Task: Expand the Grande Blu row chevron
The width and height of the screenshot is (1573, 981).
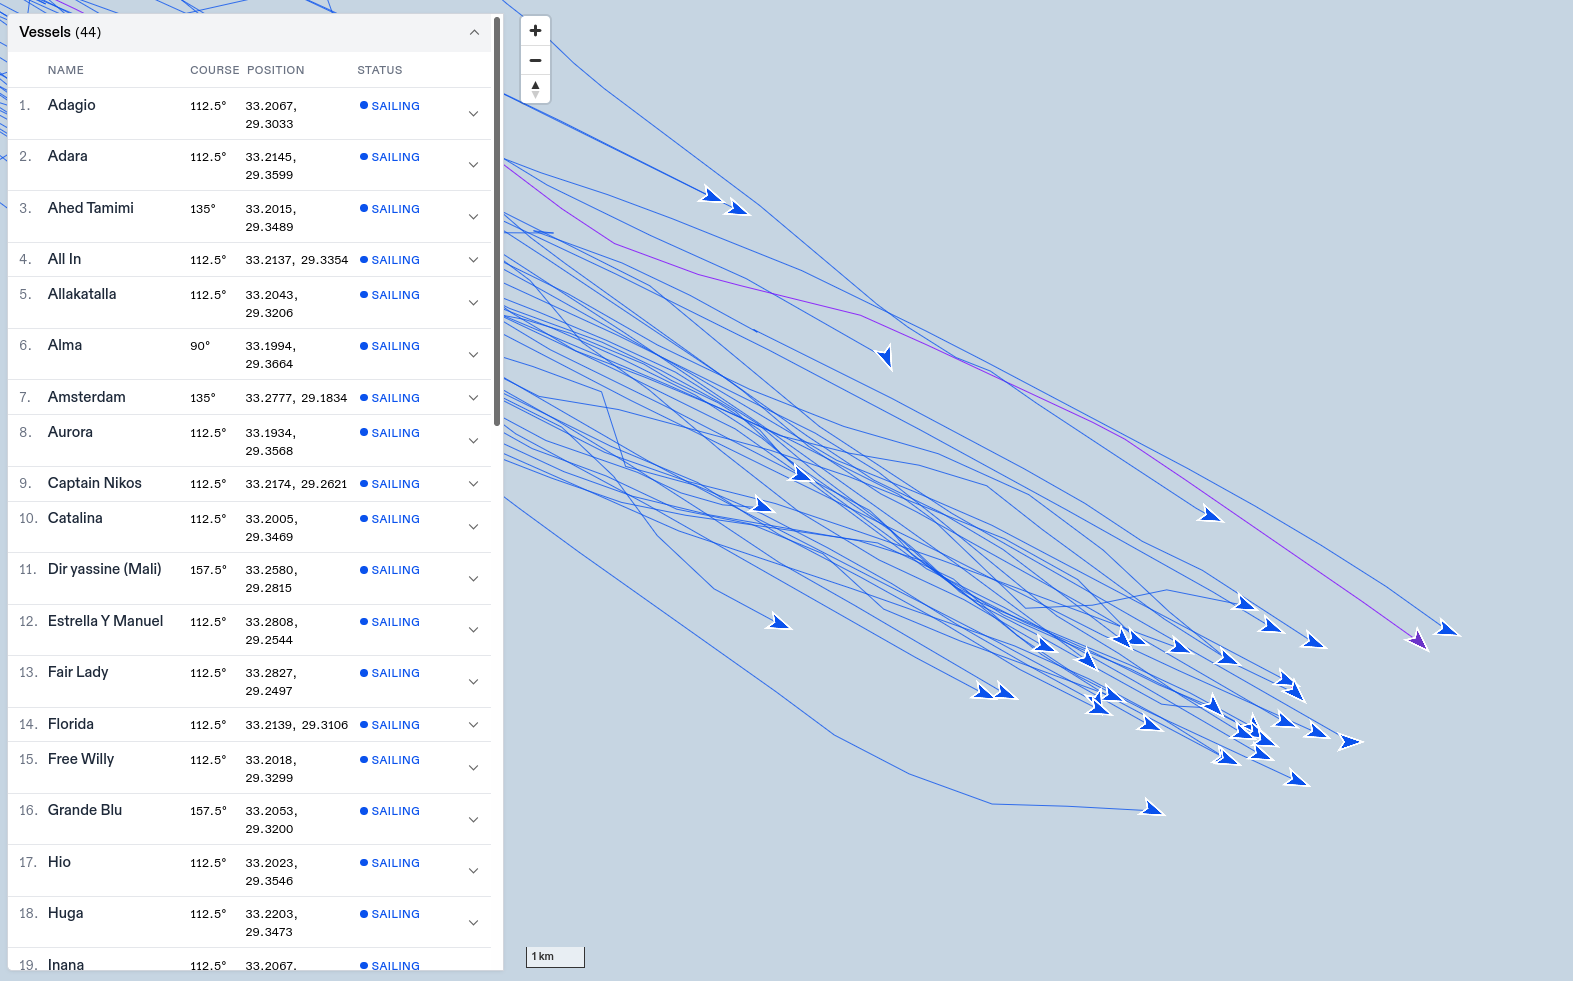Action: point(473,820)
